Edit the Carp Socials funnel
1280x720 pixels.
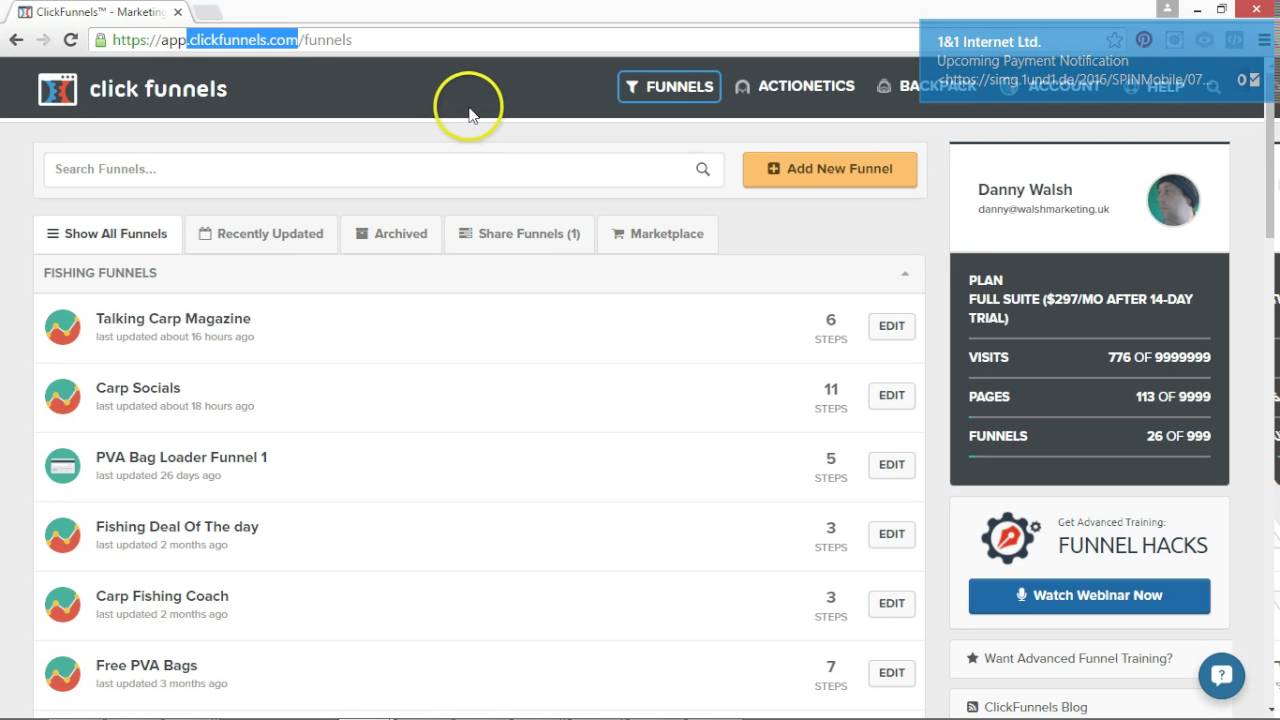click(x=892, y=395)
